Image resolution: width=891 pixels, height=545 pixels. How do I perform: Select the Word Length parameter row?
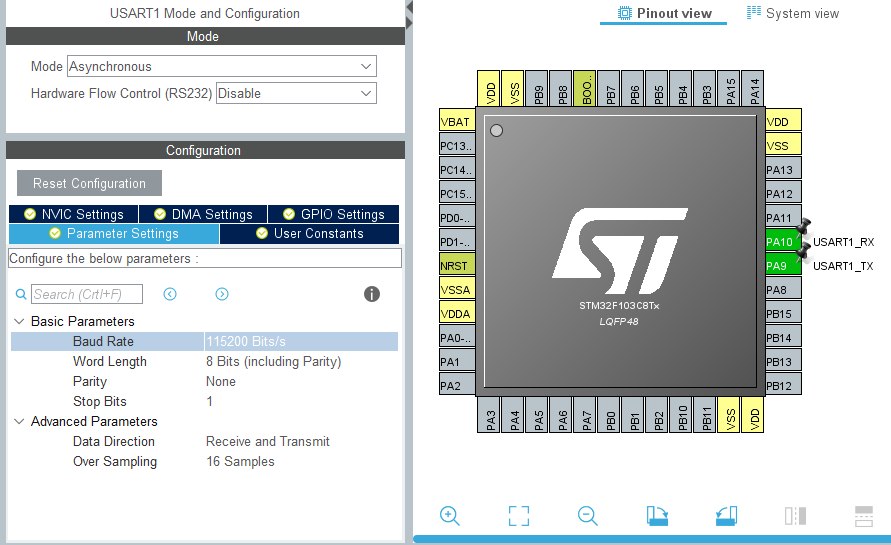tap(205, 361)
